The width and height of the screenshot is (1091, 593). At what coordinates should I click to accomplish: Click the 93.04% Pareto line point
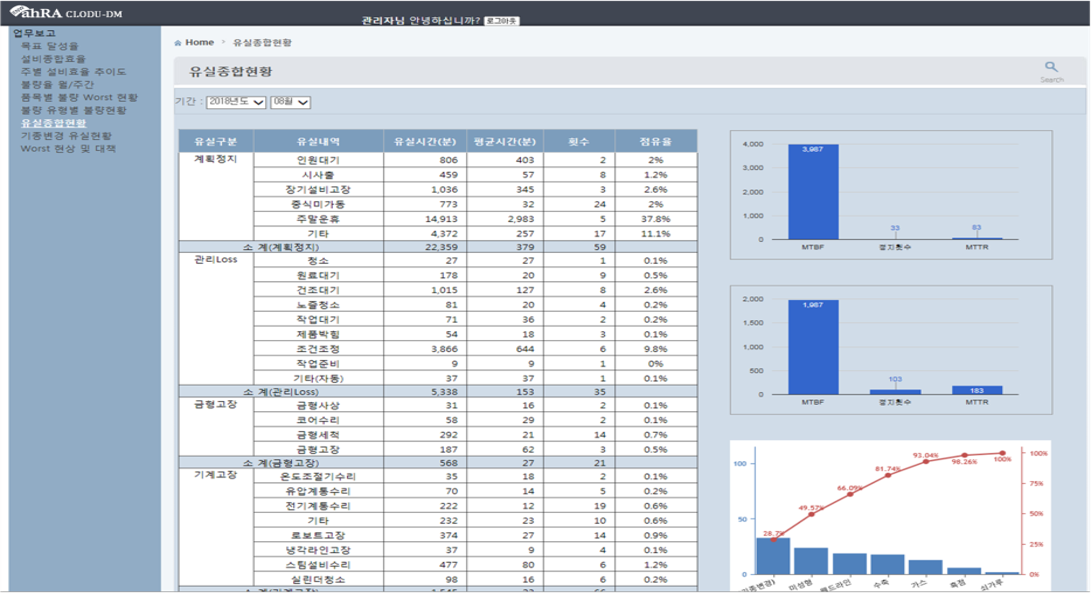coord(926,461)
